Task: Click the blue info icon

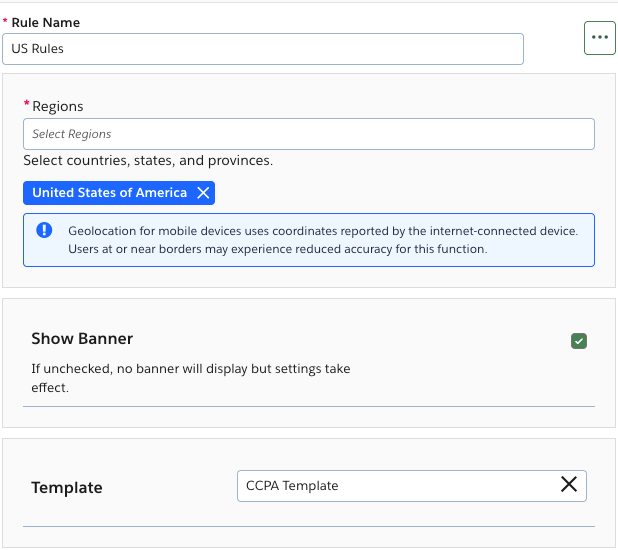Action: pos(44,230)
